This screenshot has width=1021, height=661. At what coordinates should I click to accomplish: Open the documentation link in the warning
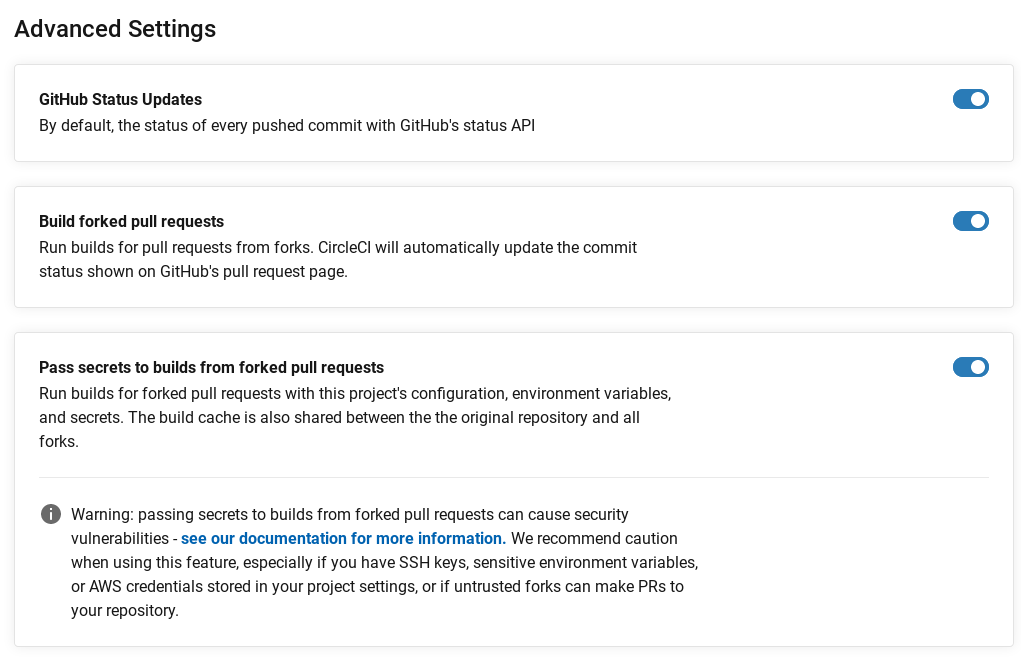tap(342, 538)
